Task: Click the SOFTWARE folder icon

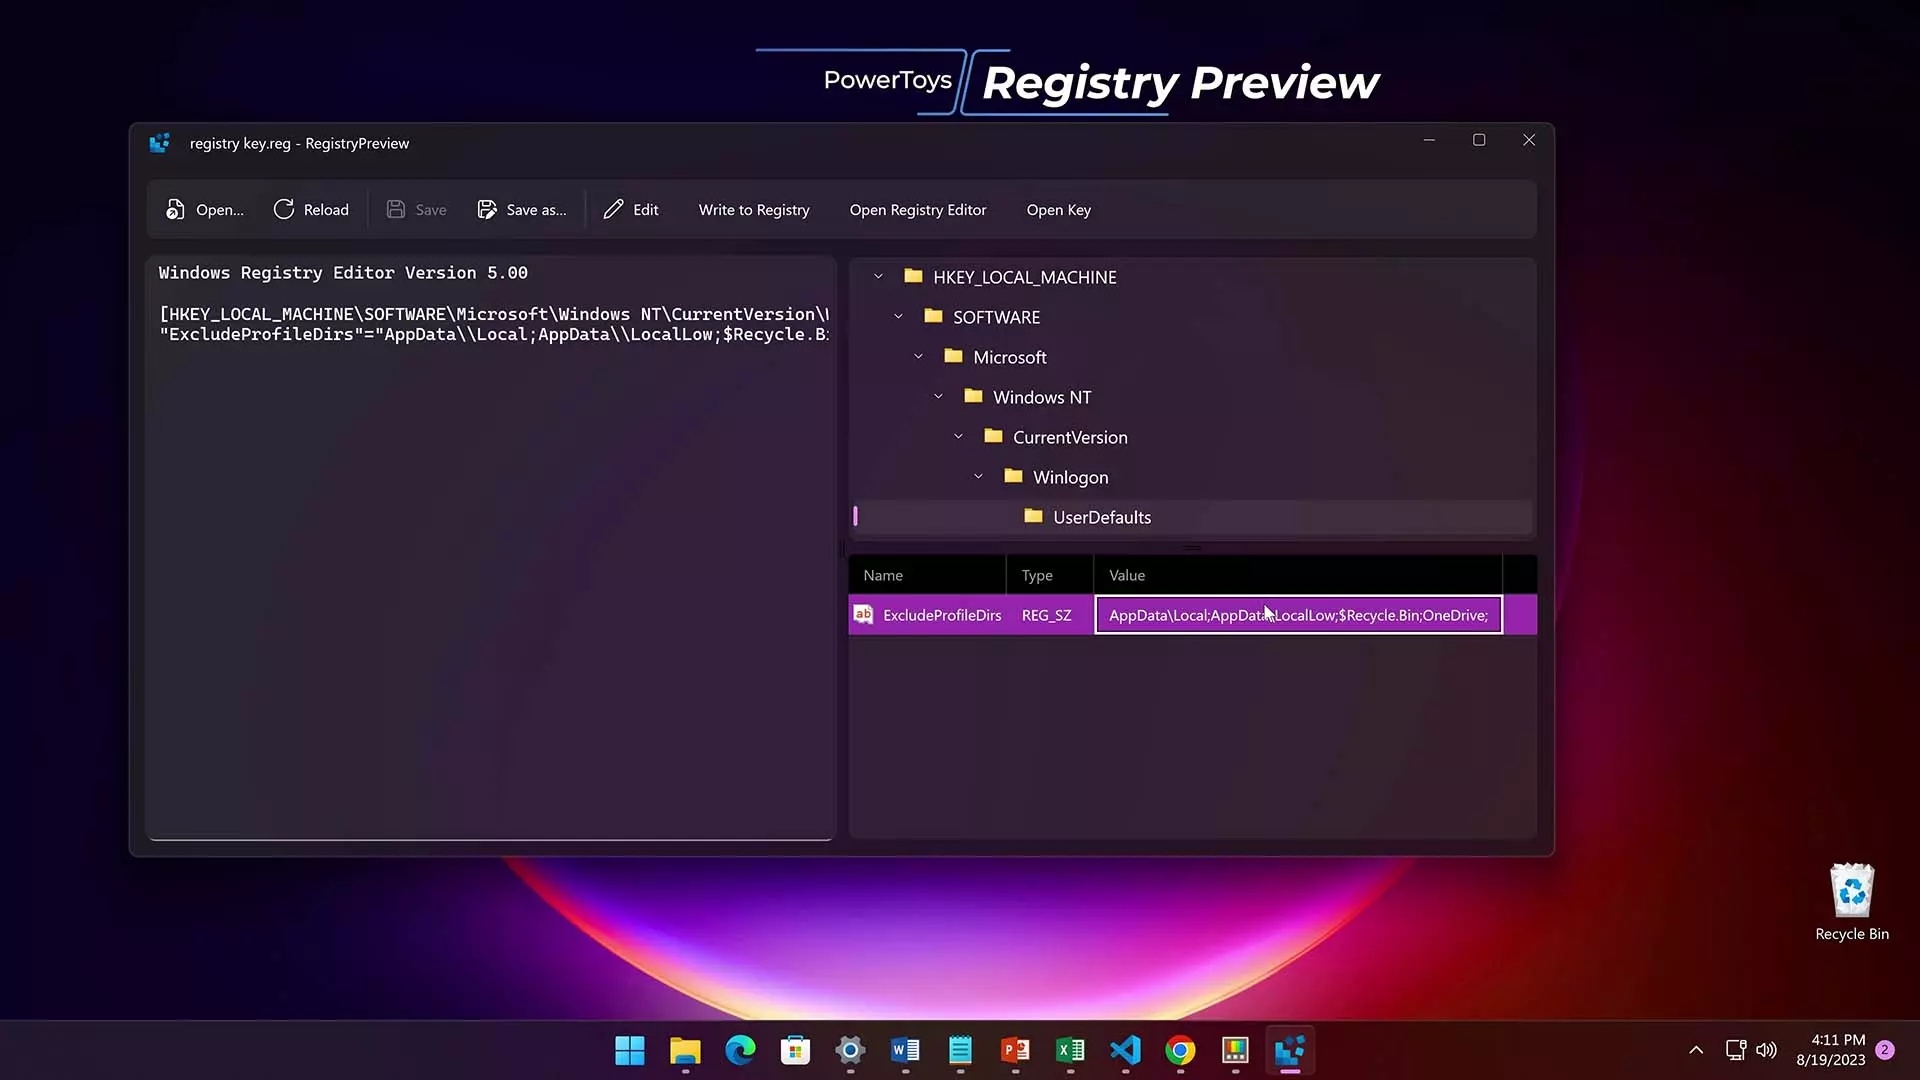Action: click(x=933, y=316)
